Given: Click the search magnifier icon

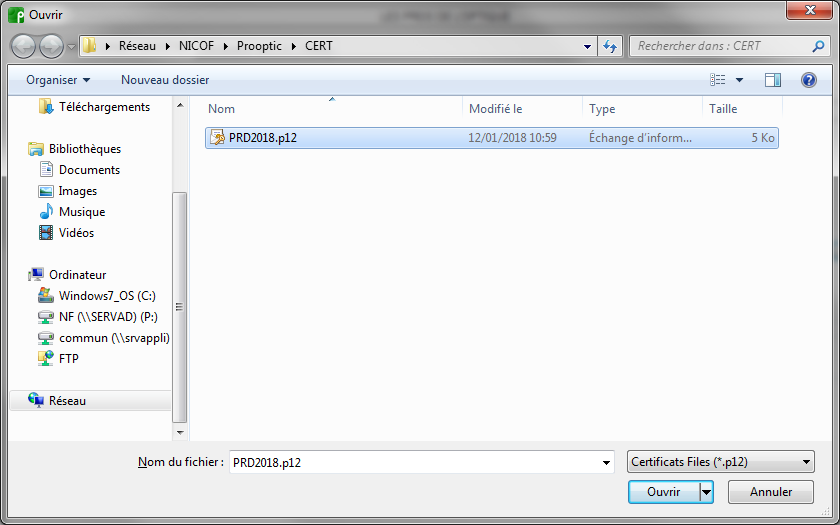Looking at the screenshot, I should (818, 47).
